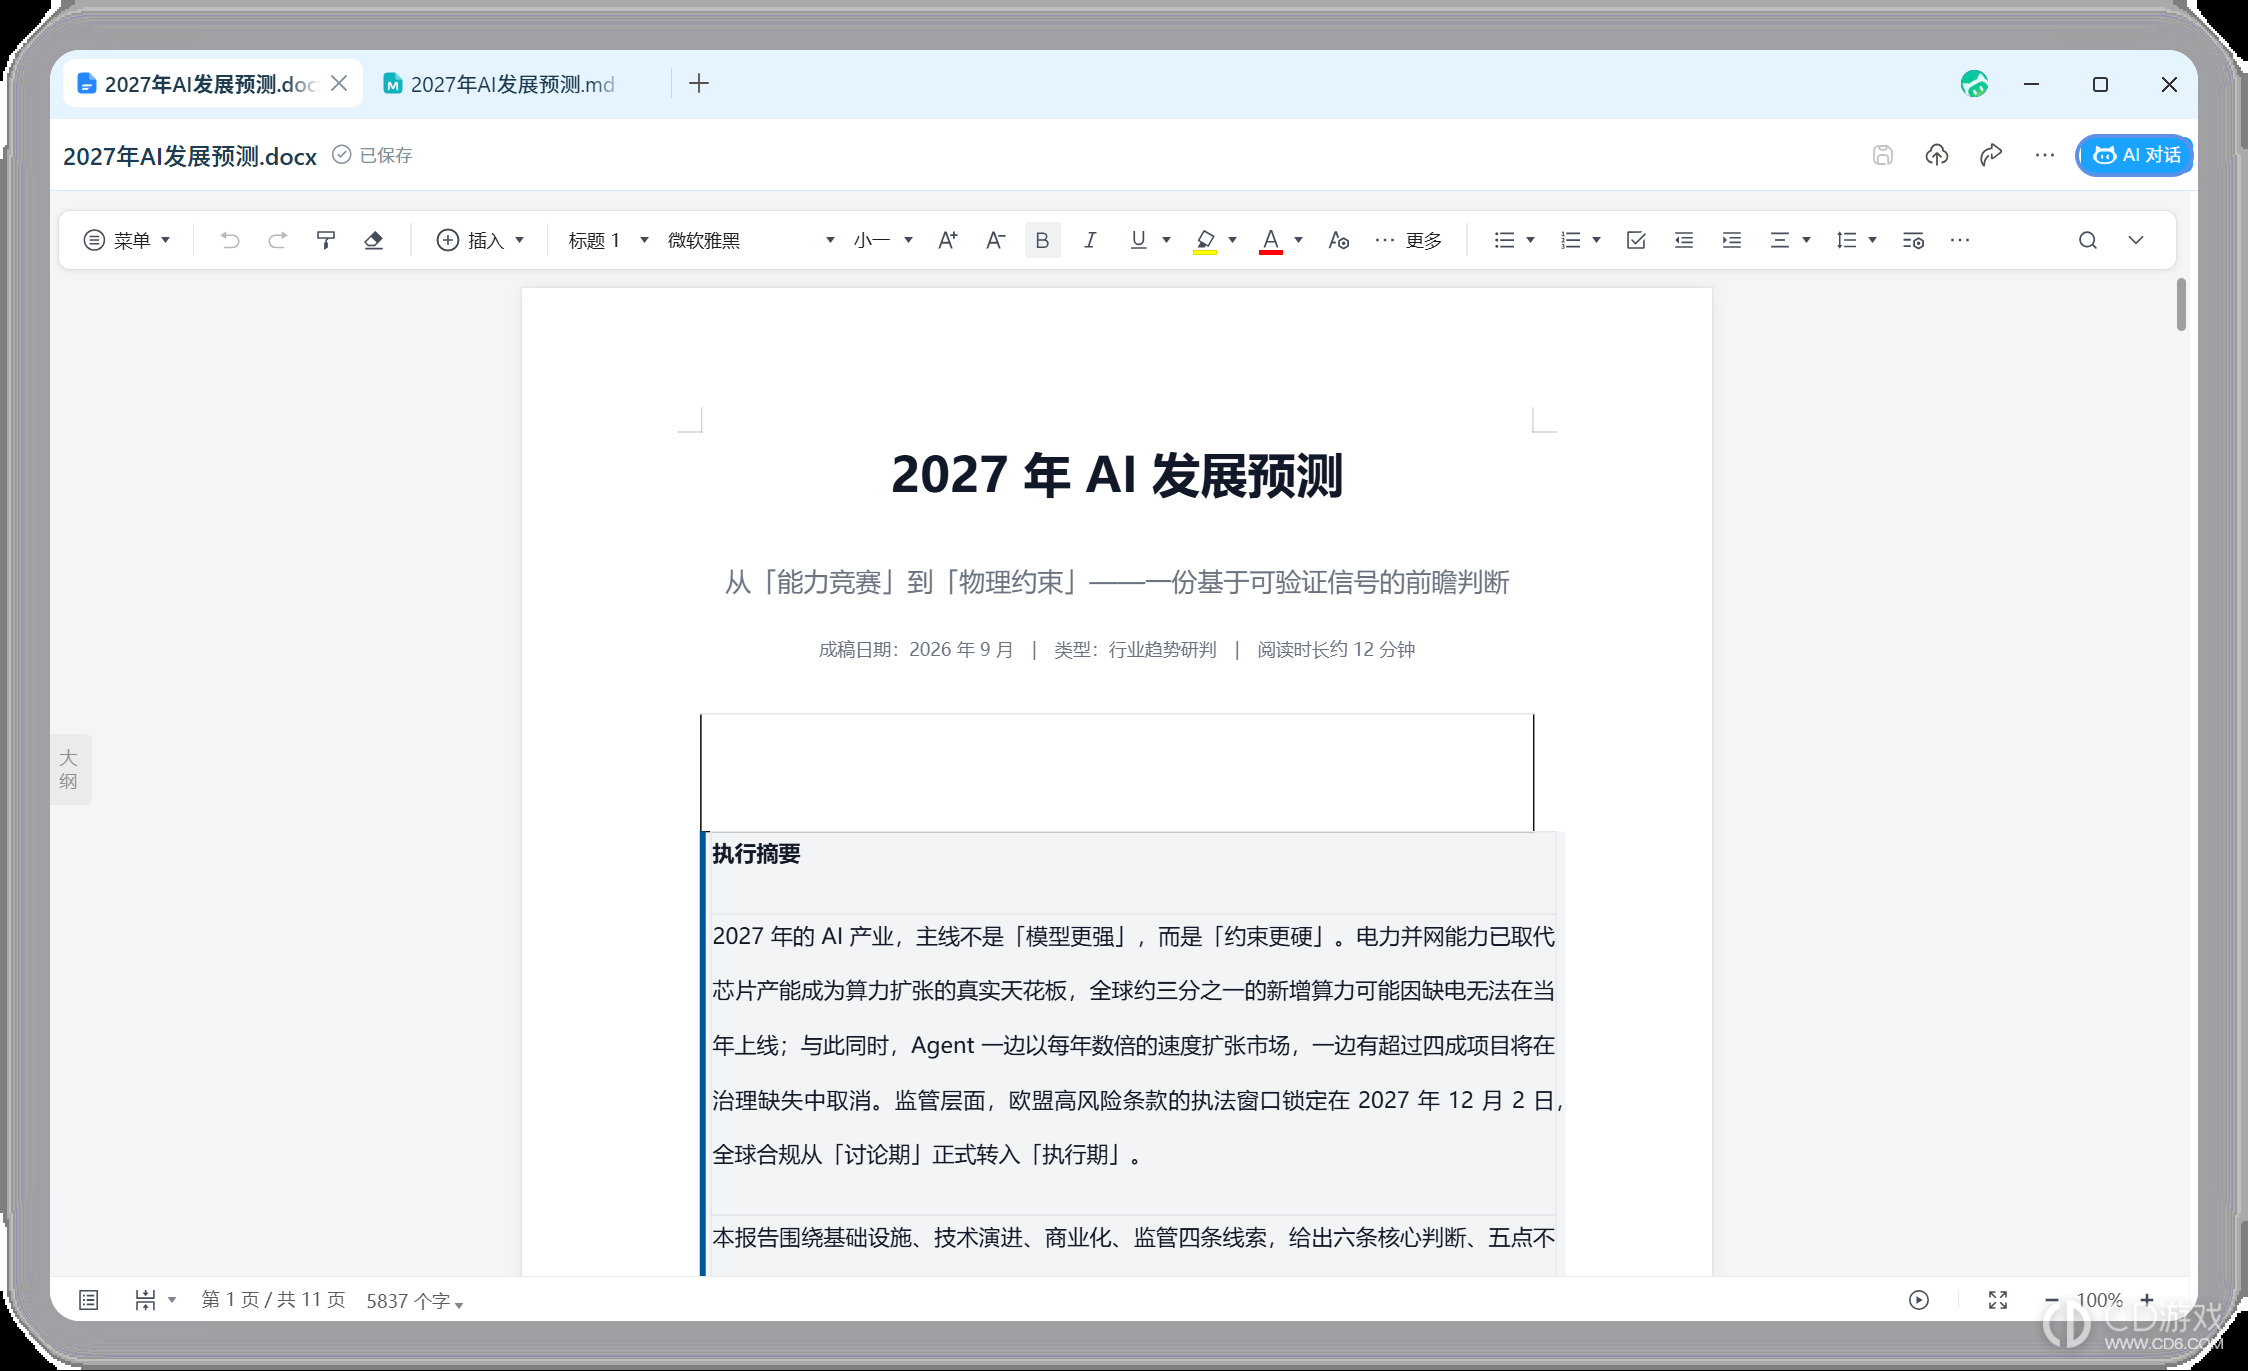Enter fullscreen mode from status bar
The width and height of the screenshot is (2248, 1371).
pyautogui.click(x=1998, y=1300)
